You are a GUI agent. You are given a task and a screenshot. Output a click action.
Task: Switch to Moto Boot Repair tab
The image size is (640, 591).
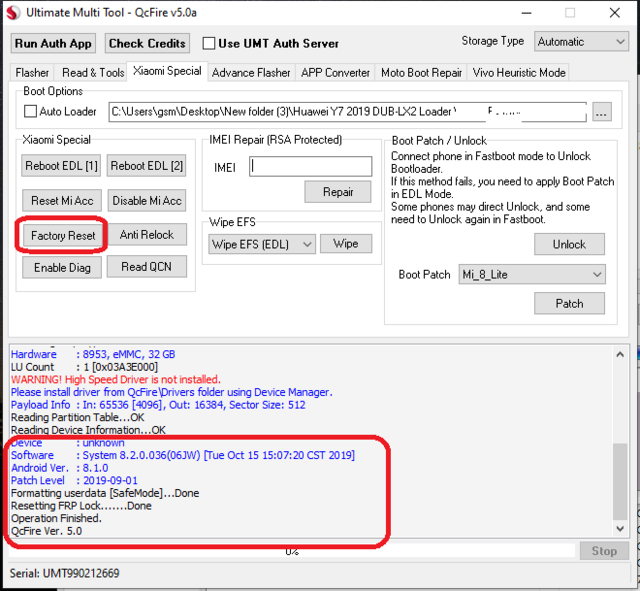tap(421, 73)
